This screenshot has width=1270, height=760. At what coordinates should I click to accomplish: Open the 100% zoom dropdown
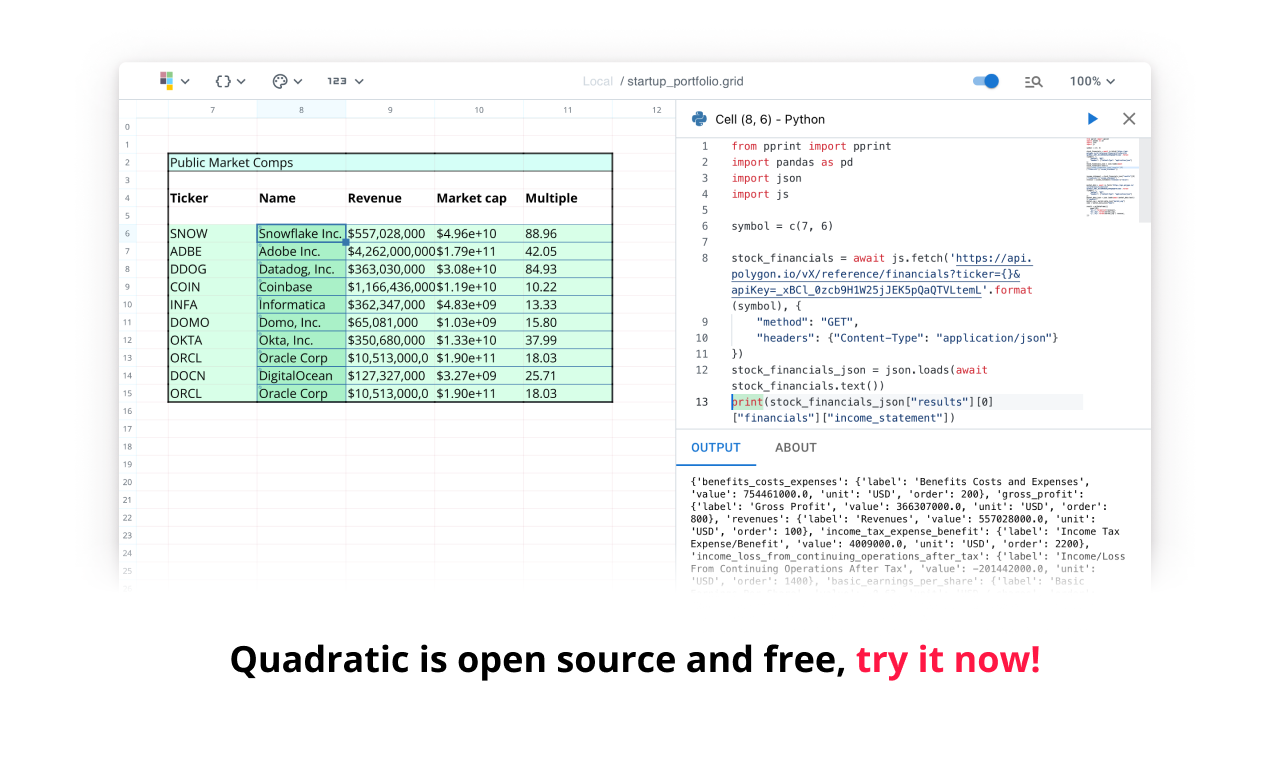(x=1092, y=81)
